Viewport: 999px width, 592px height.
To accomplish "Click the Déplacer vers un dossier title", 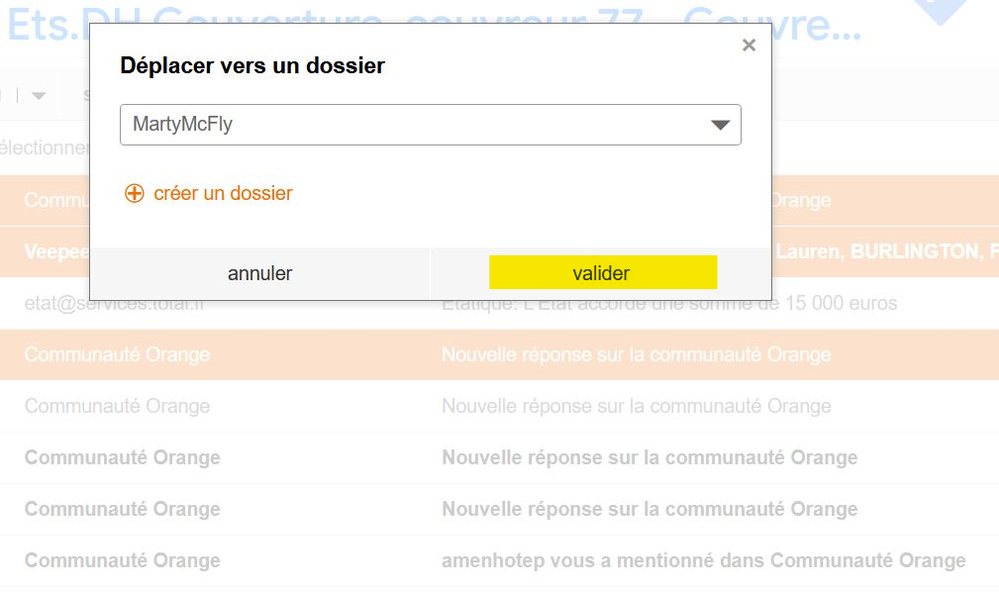I will [252, 66].
